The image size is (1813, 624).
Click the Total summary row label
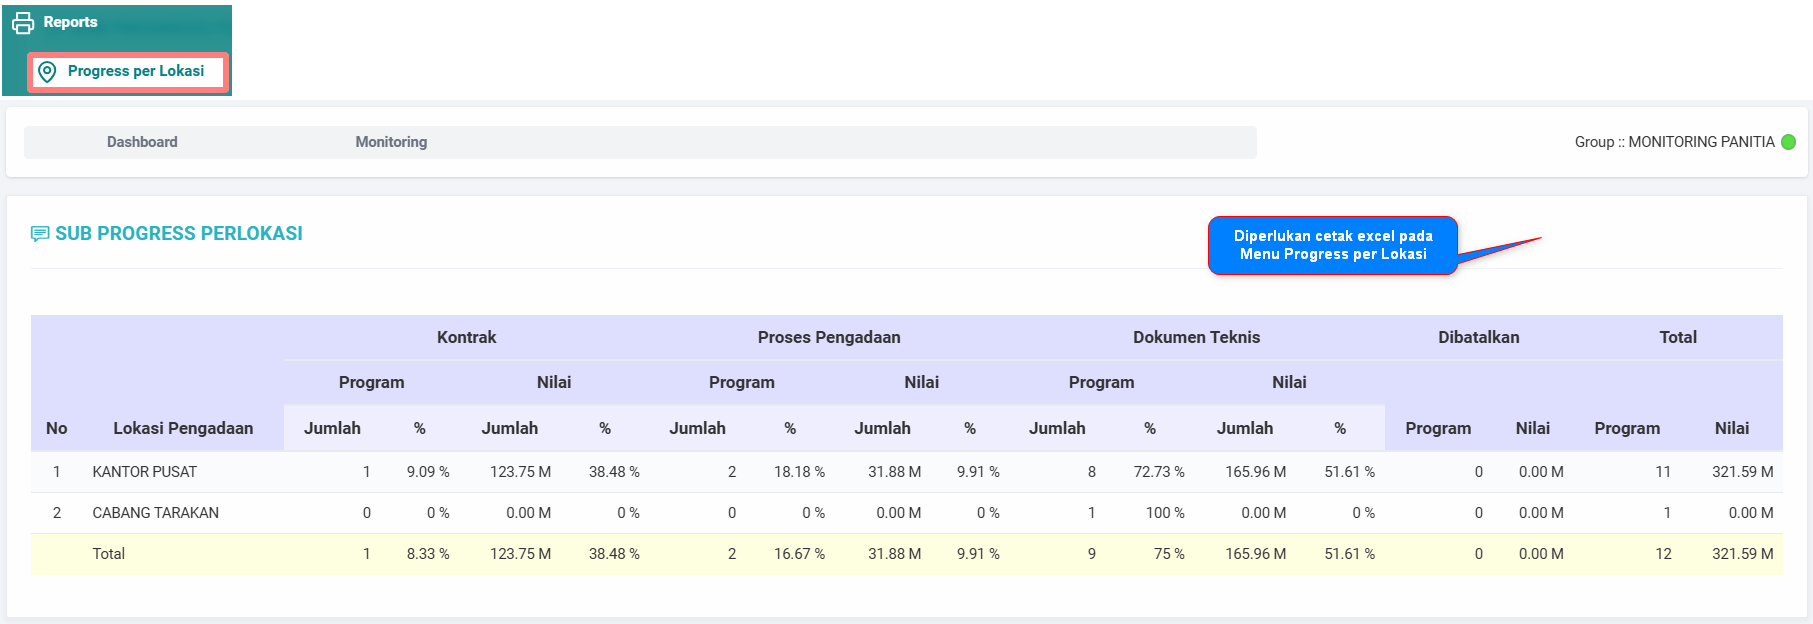[108, 554]
